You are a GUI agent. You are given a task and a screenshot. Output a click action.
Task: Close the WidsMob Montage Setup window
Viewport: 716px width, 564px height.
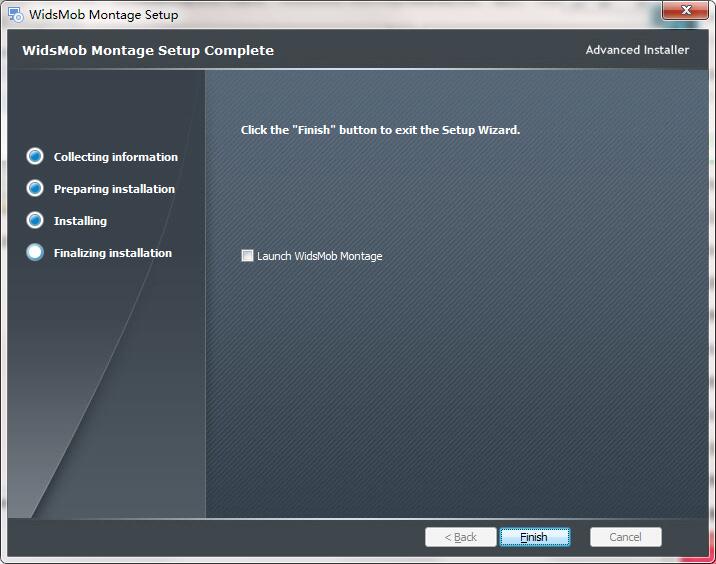(x=685, y=11)
